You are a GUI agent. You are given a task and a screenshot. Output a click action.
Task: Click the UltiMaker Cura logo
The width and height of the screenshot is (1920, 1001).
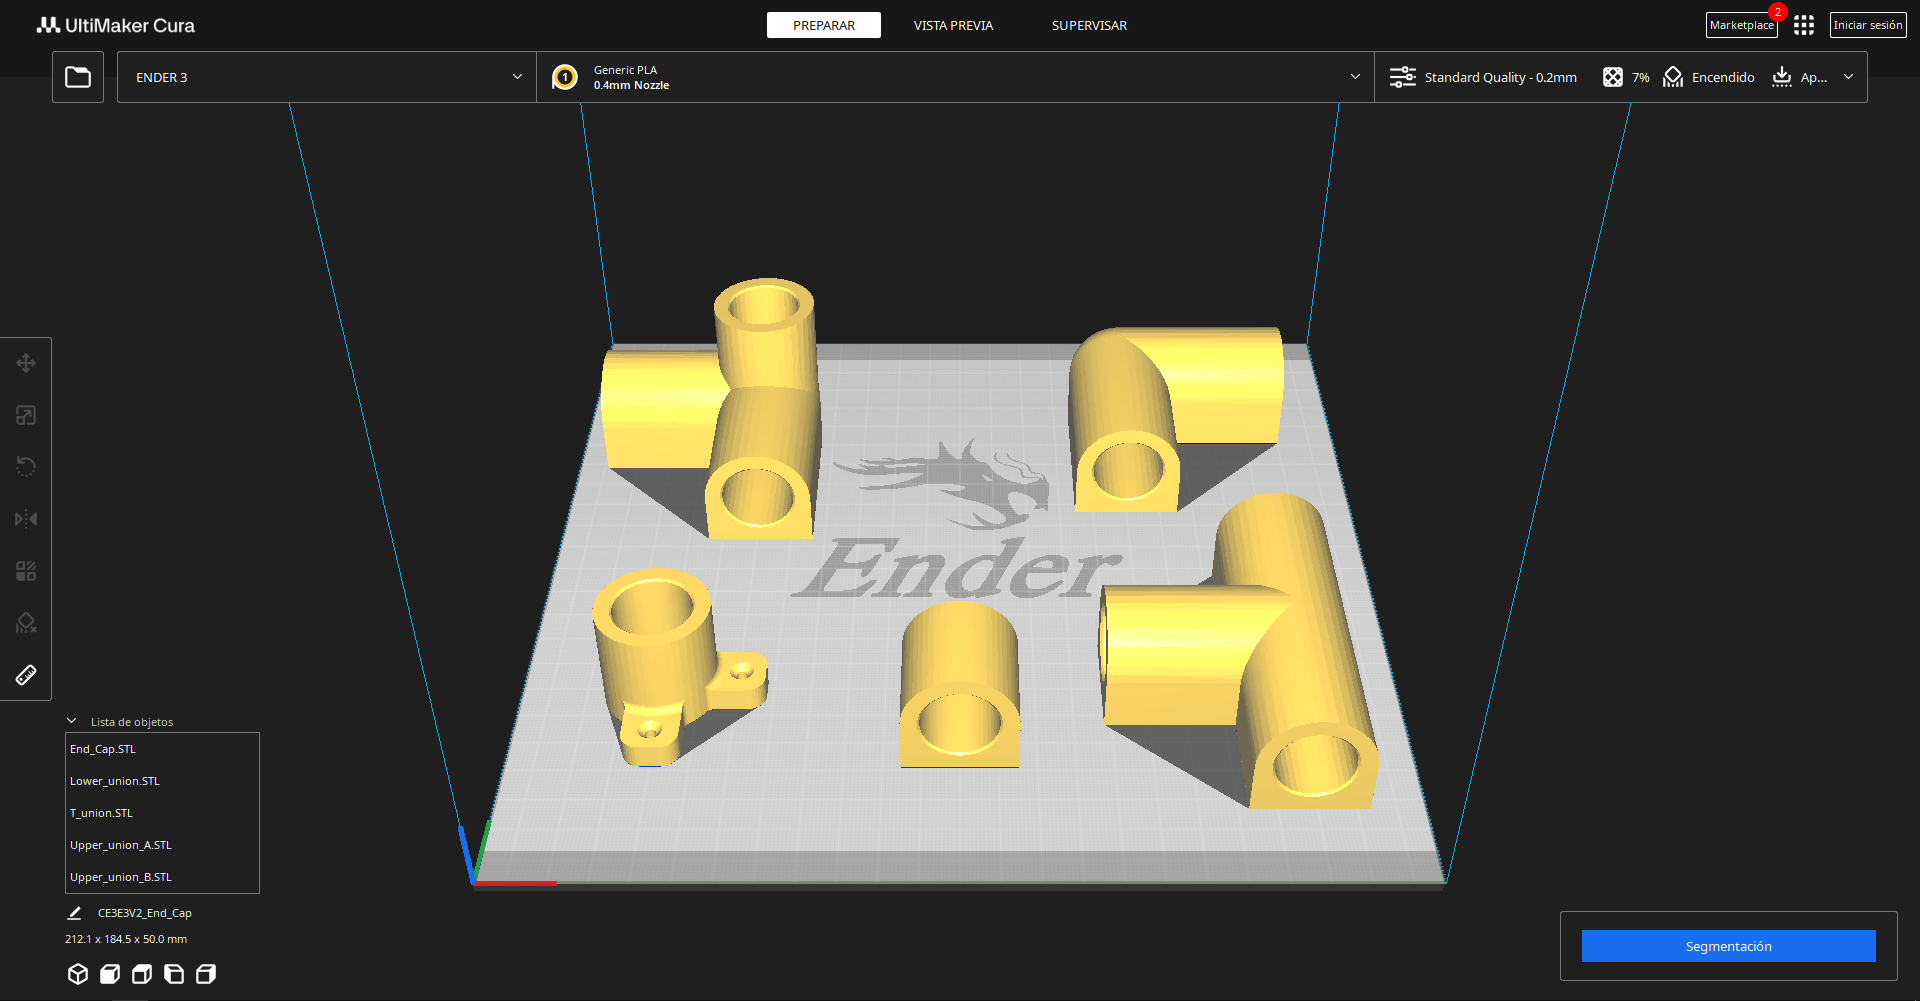click(116, 25)
